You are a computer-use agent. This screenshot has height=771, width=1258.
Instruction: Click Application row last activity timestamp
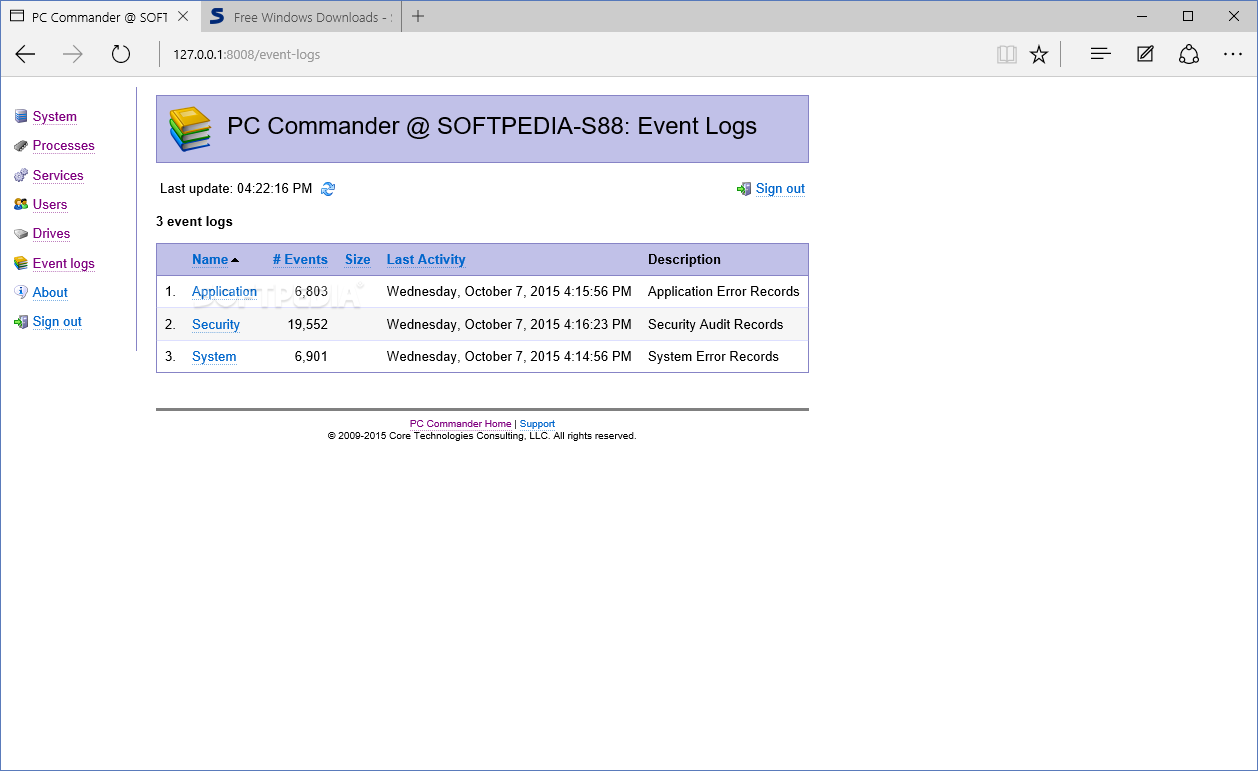pos(509,292)
